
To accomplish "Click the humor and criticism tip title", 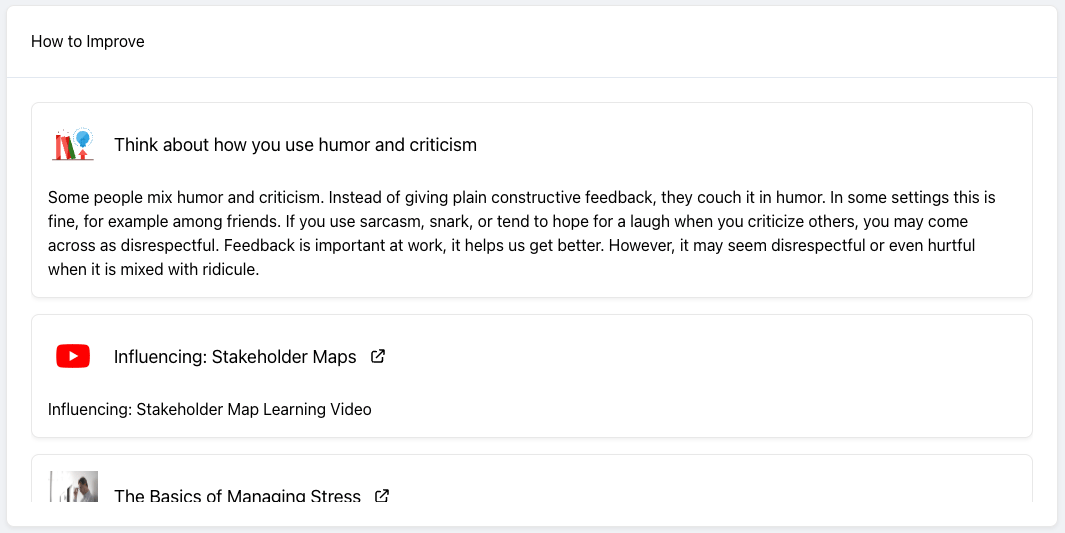I will coord(295,145).
